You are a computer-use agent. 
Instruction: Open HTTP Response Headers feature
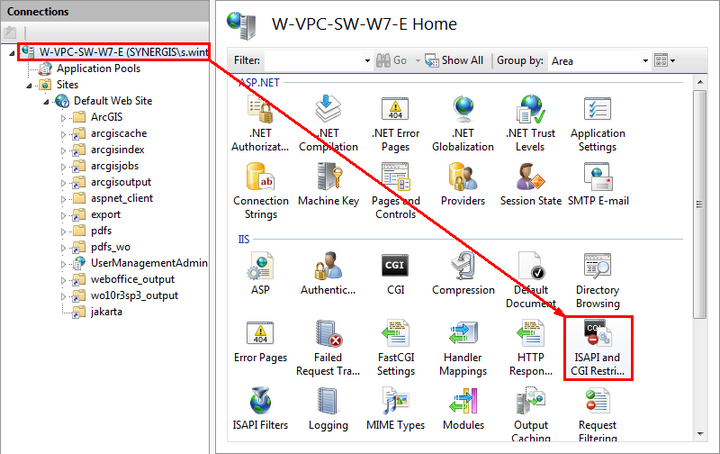pyautogui.click(x=530, y=348)
